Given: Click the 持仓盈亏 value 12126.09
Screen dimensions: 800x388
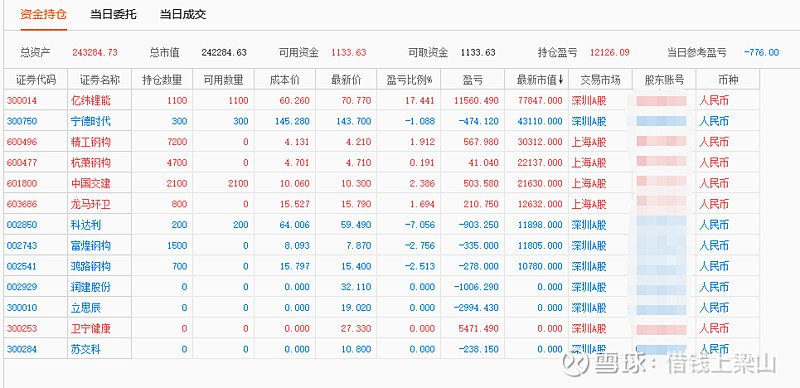Looking at the screenshot, I should tap(610, 53).
